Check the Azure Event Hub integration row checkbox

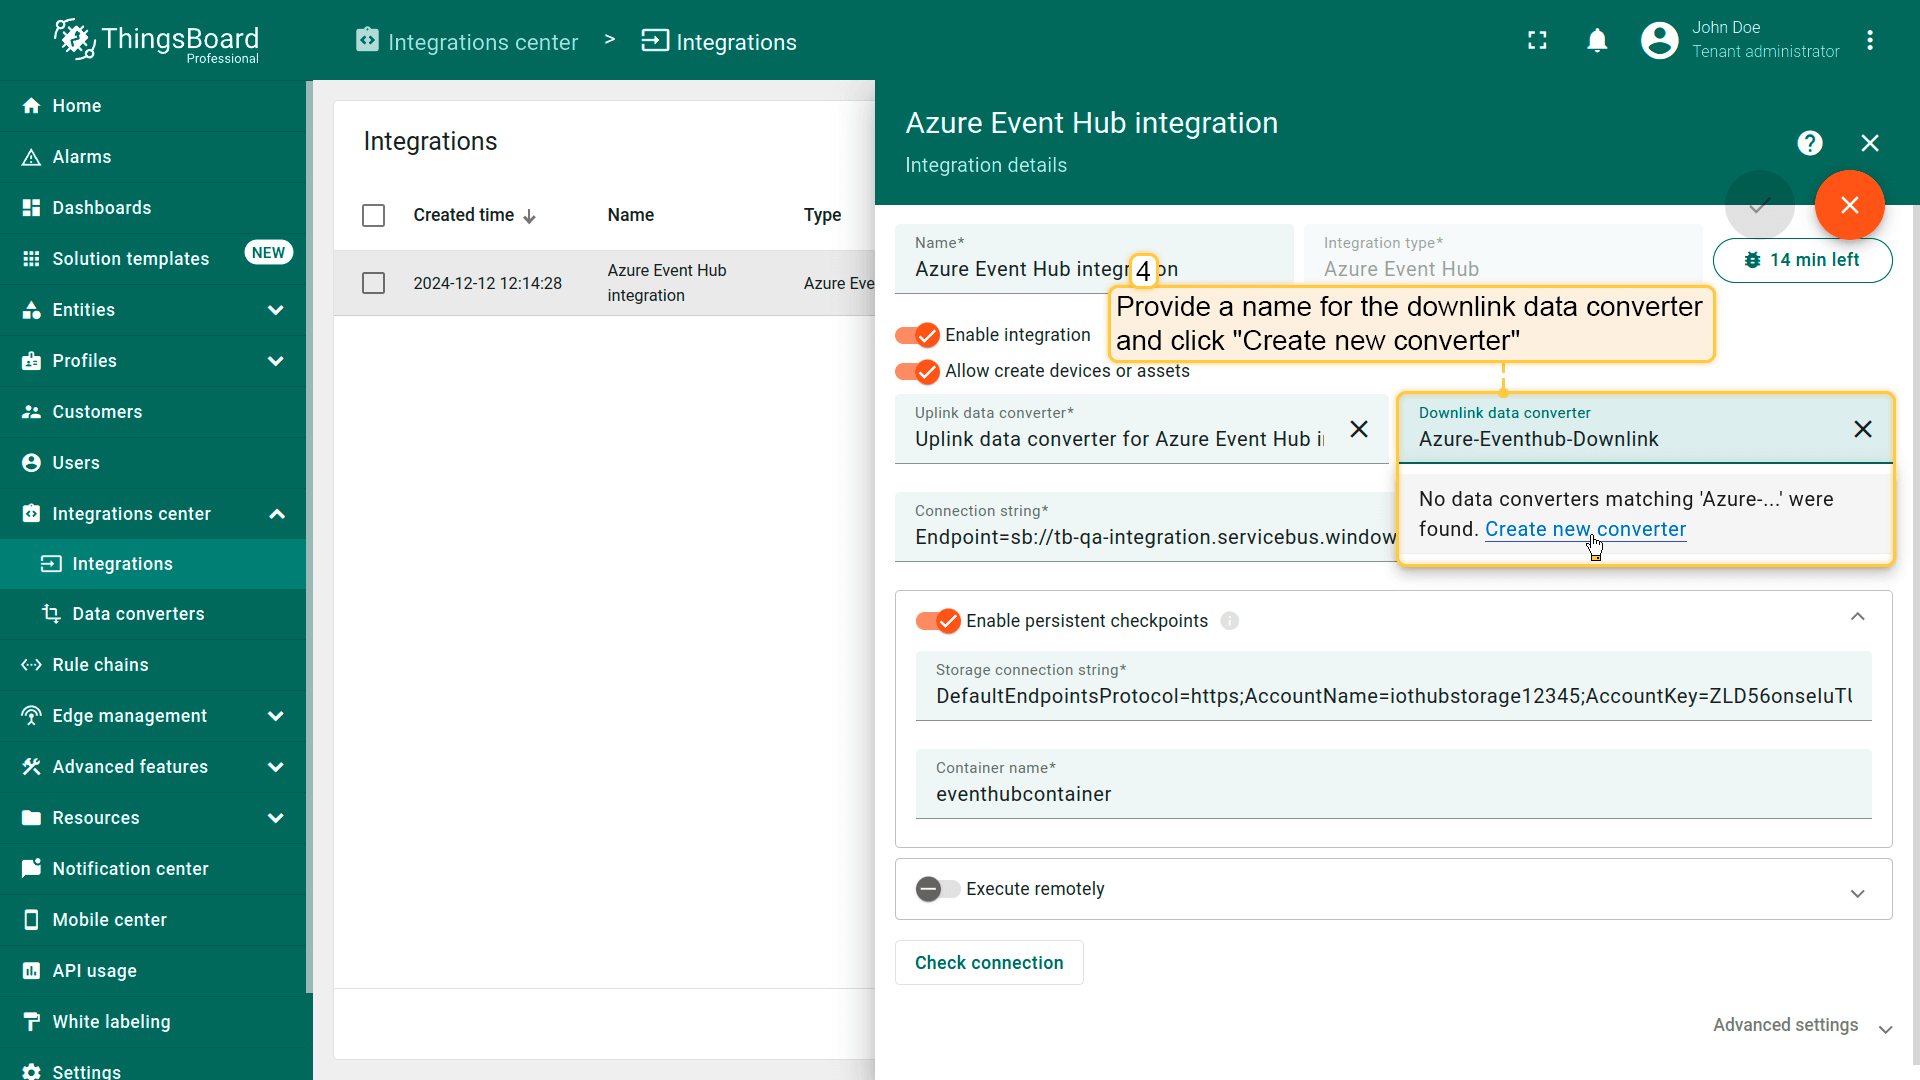[373, 283]
